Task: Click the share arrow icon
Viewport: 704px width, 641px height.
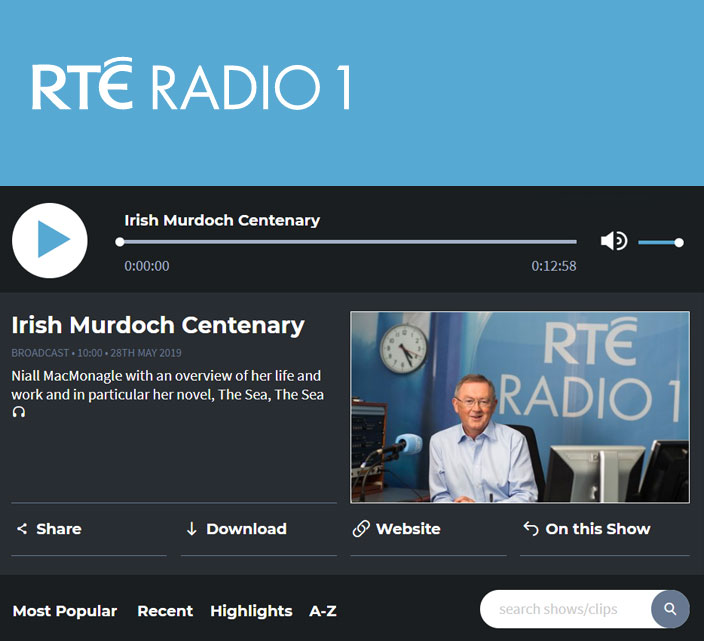Action: pos(22,529)
